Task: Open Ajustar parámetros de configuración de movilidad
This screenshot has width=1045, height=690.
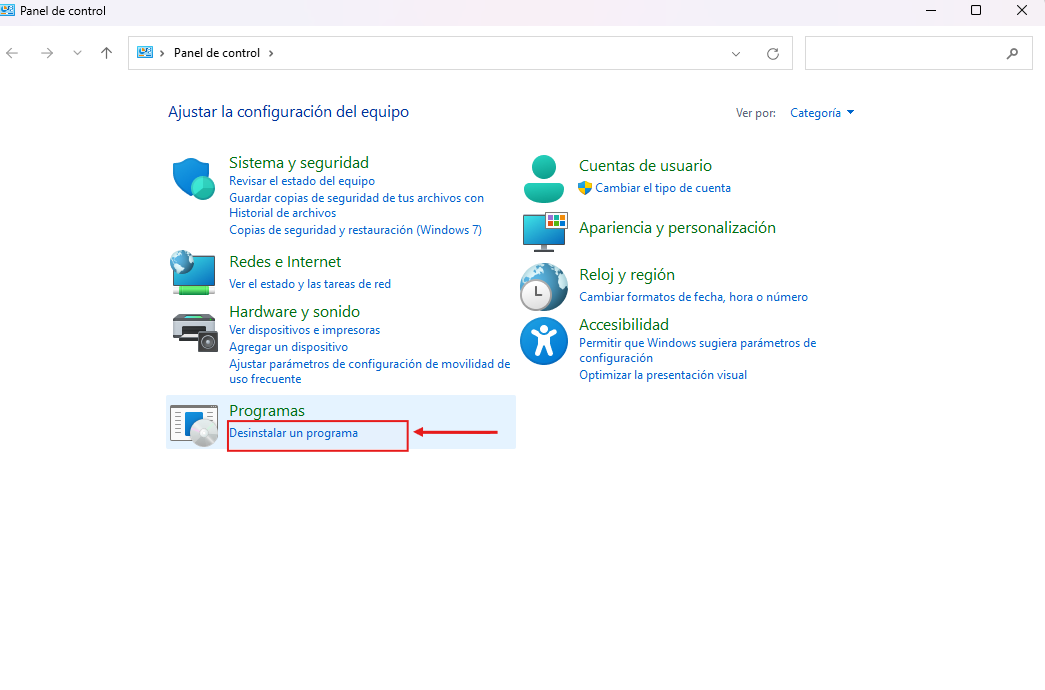Action: point(370,371)
